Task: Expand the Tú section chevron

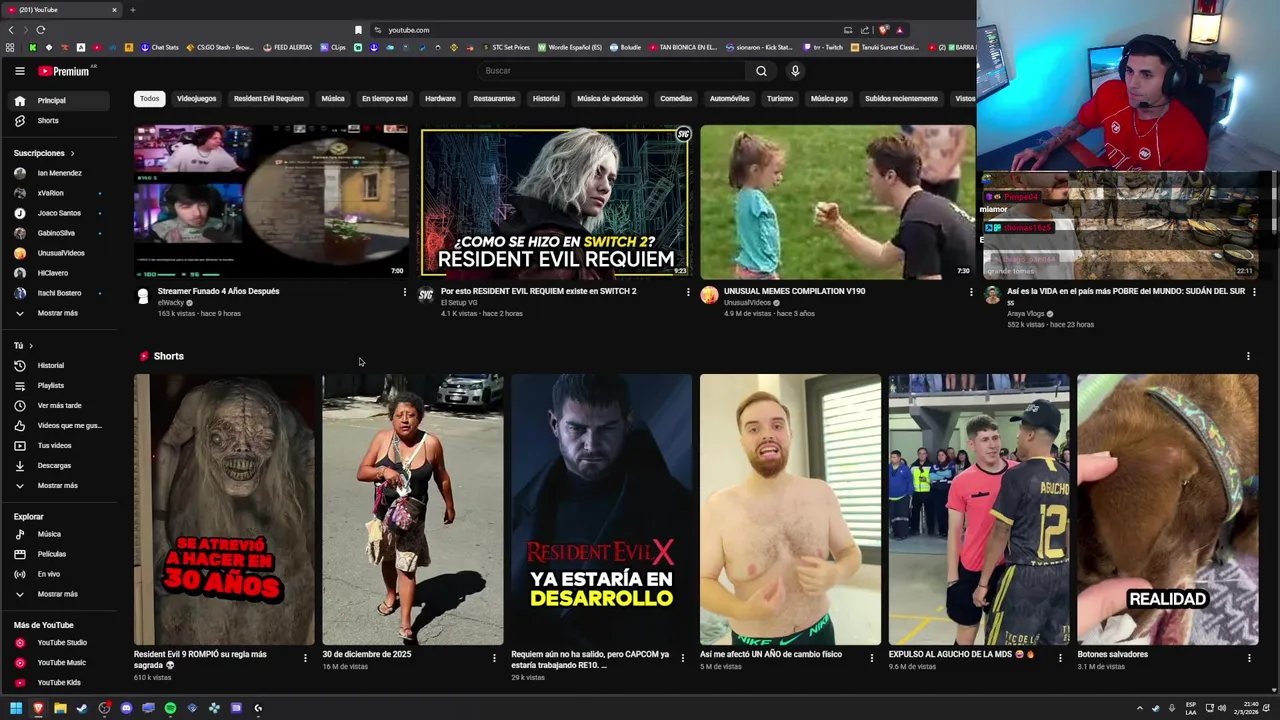Action: point(31,346)
